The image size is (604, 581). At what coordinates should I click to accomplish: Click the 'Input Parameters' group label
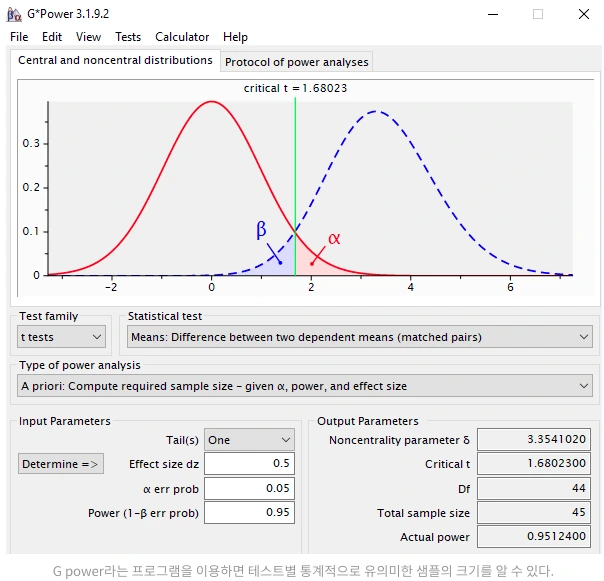pyautogui.click(x=65, y=421)
